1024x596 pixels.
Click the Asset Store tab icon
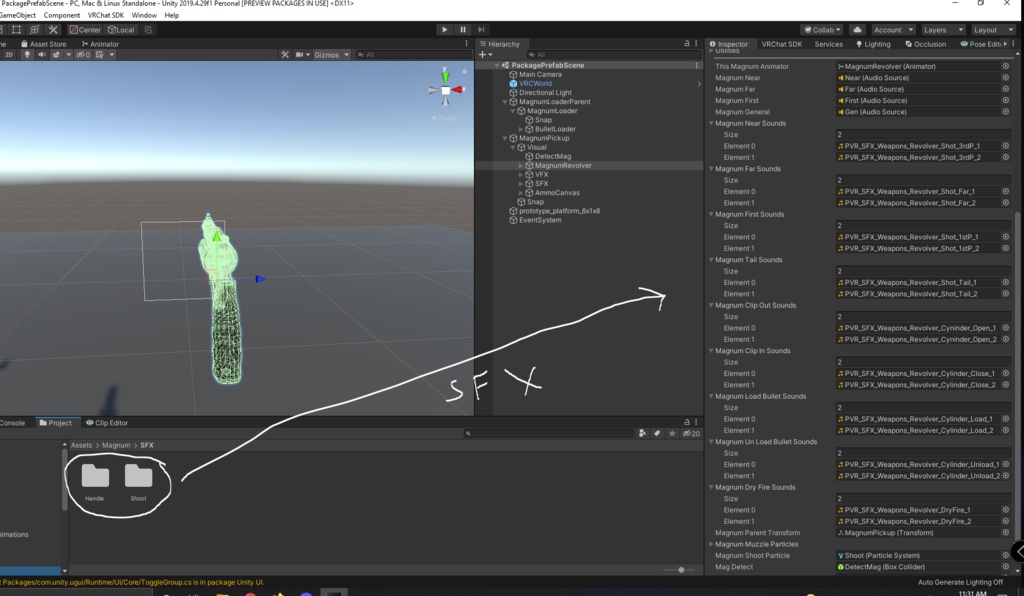24,43
